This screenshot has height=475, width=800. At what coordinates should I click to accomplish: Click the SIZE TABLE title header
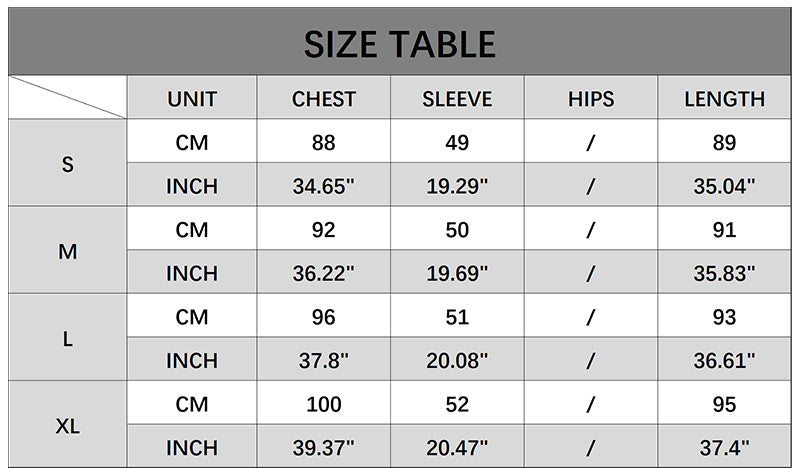[x=400, y=44]
